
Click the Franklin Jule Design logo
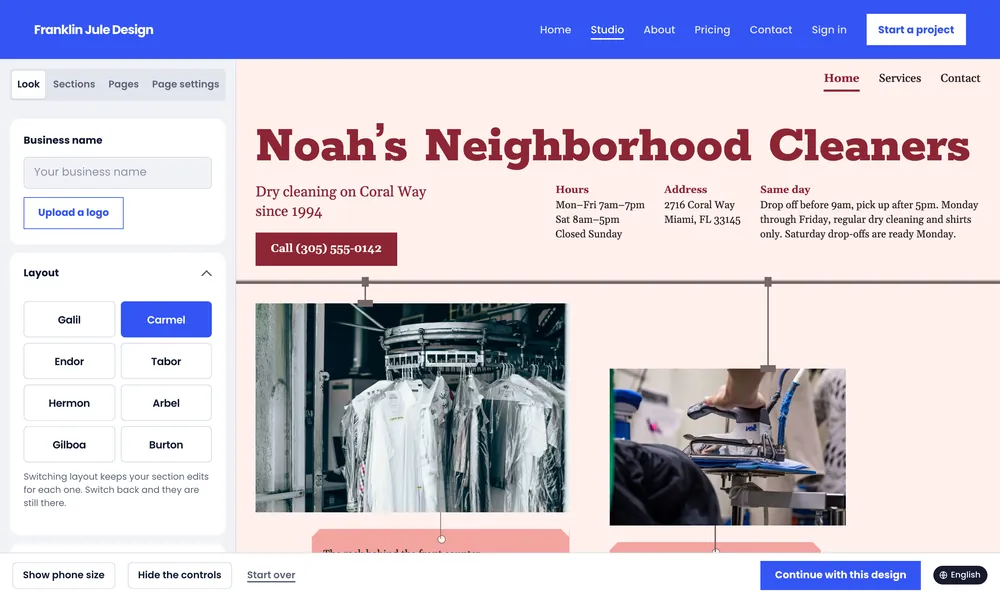click(94, 30)
